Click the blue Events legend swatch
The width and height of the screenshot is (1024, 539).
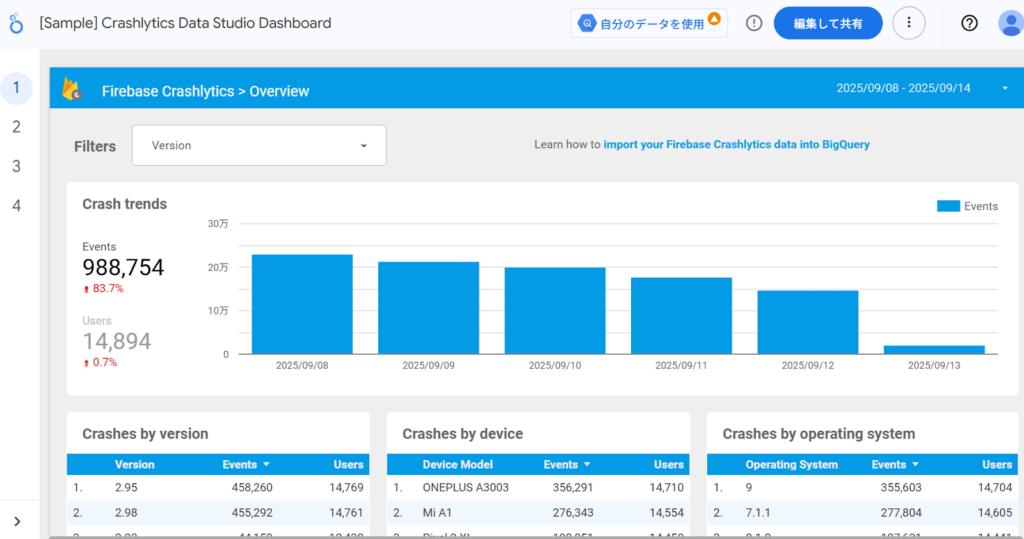(948, 206)
